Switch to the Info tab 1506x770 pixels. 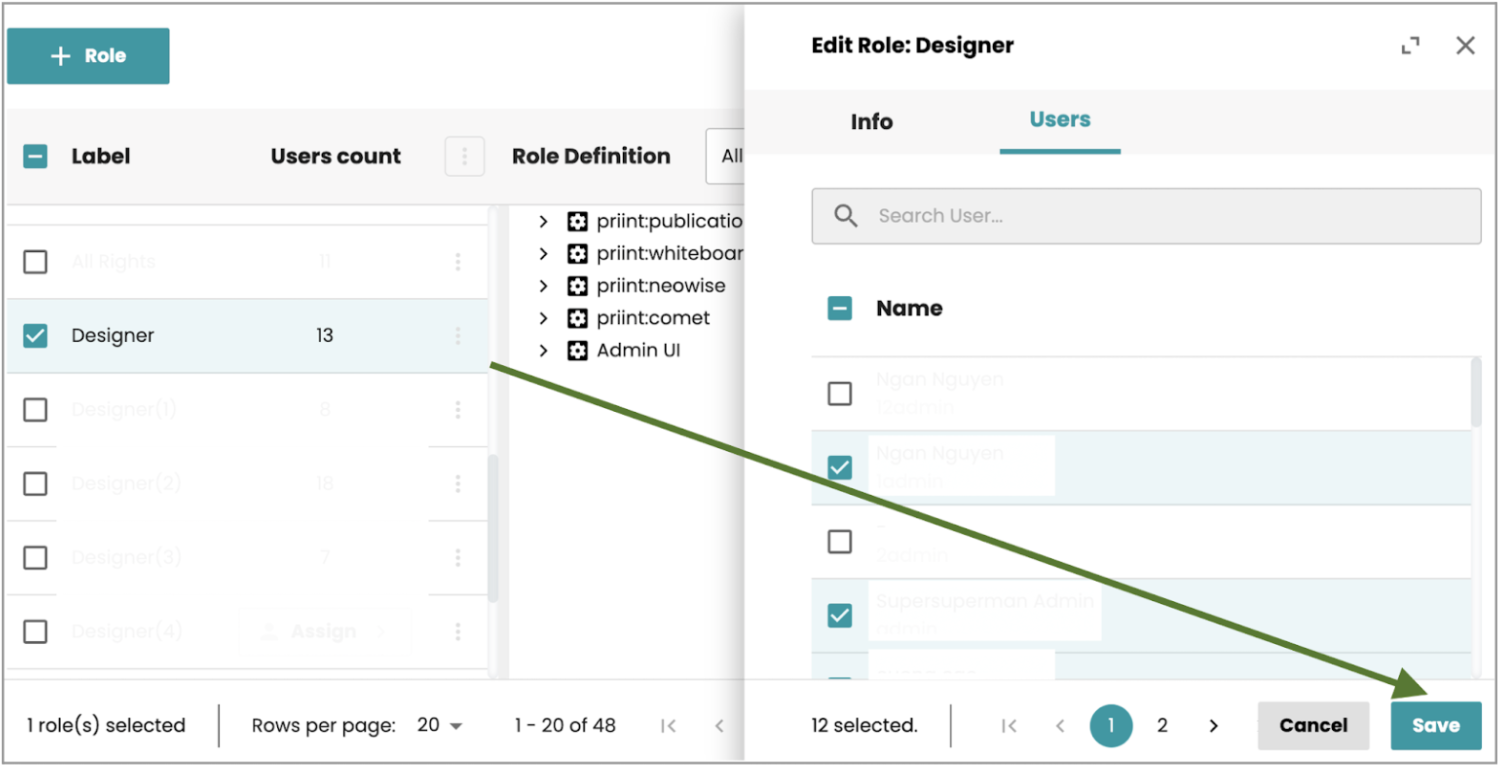pos(871,122)
